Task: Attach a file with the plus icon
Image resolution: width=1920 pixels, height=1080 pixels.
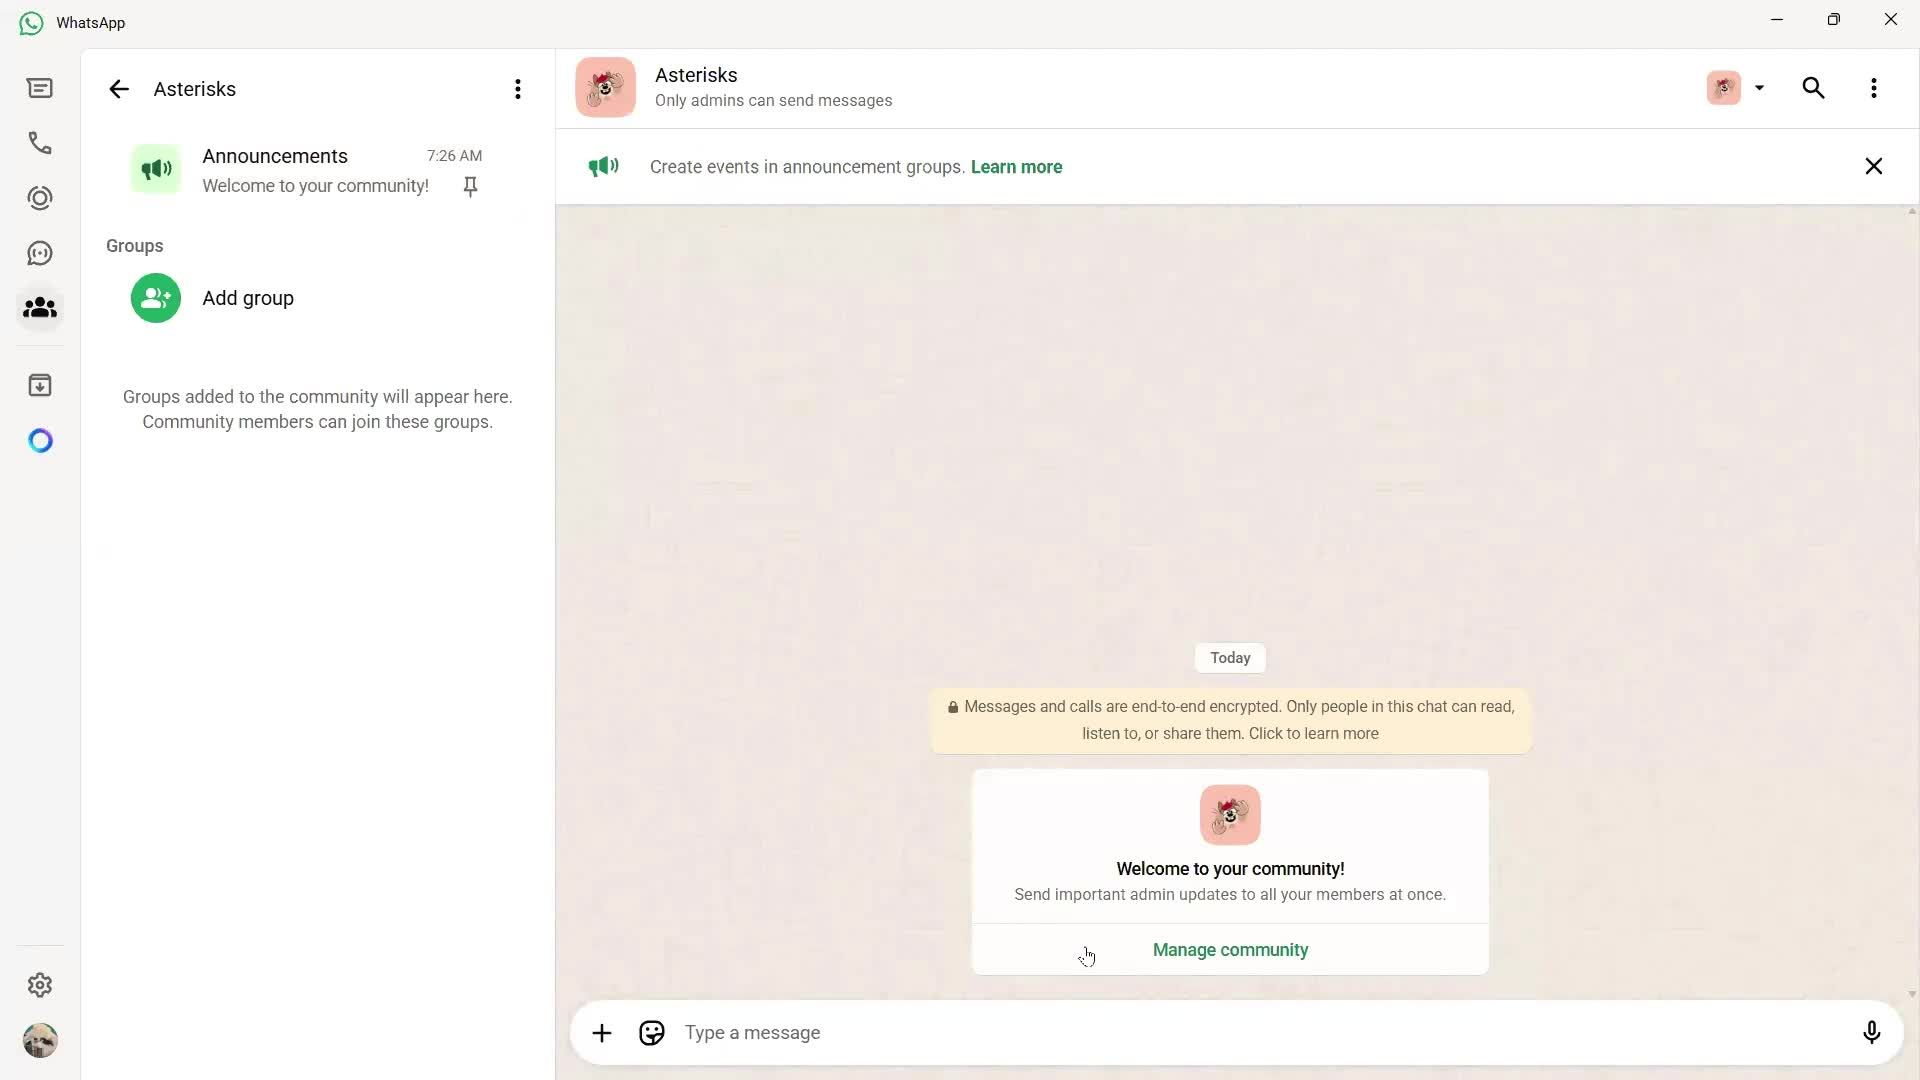Action: coord(601,1032)
